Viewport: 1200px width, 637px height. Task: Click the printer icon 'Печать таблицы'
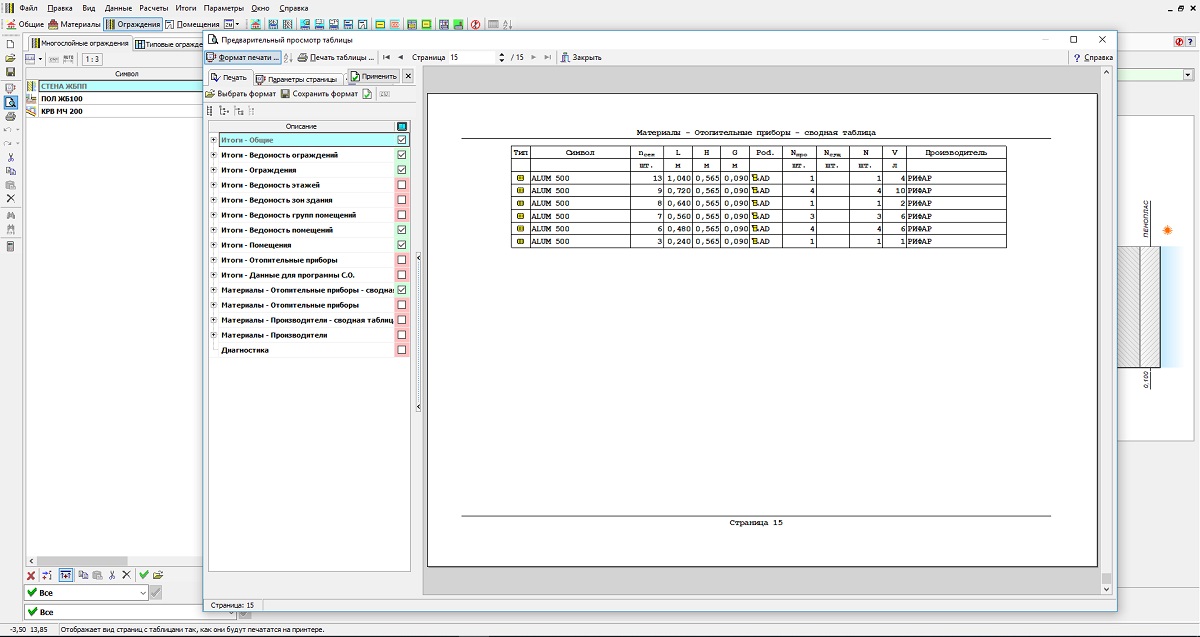303,57
